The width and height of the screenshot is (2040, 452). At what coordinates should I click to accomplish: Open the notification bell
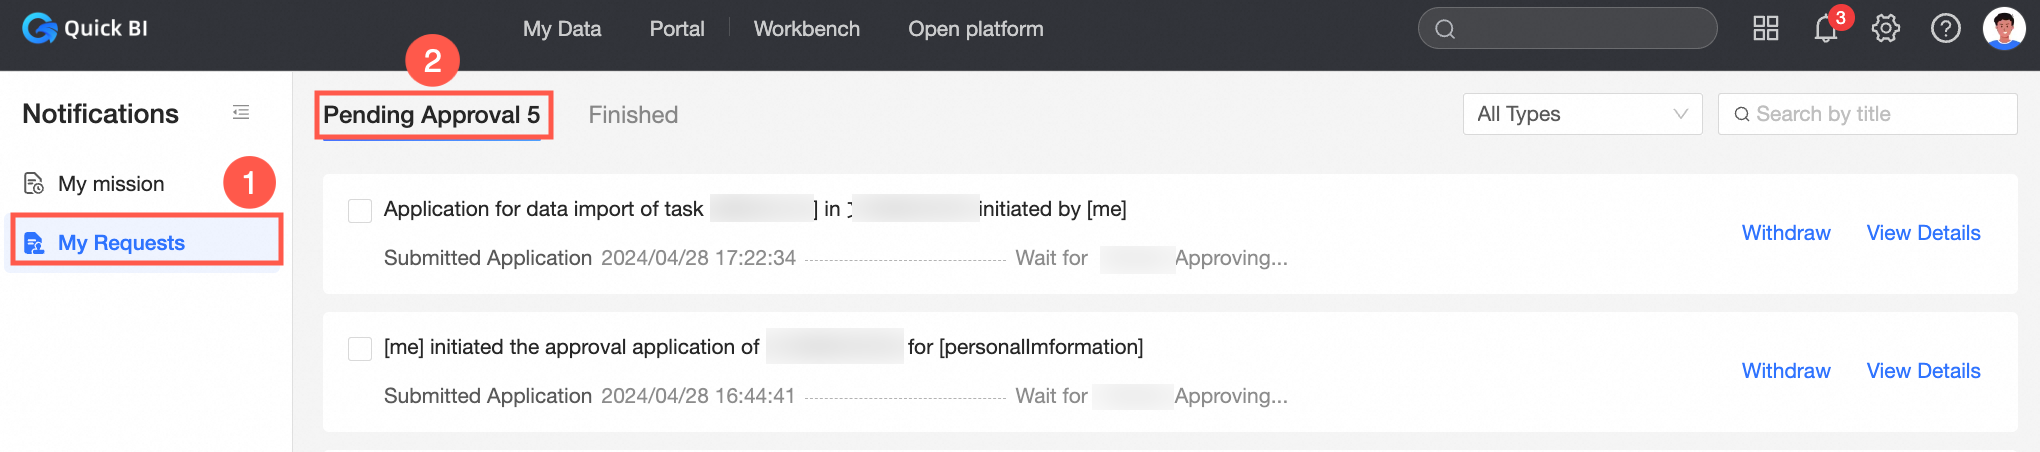click(x=1825, y=29)
